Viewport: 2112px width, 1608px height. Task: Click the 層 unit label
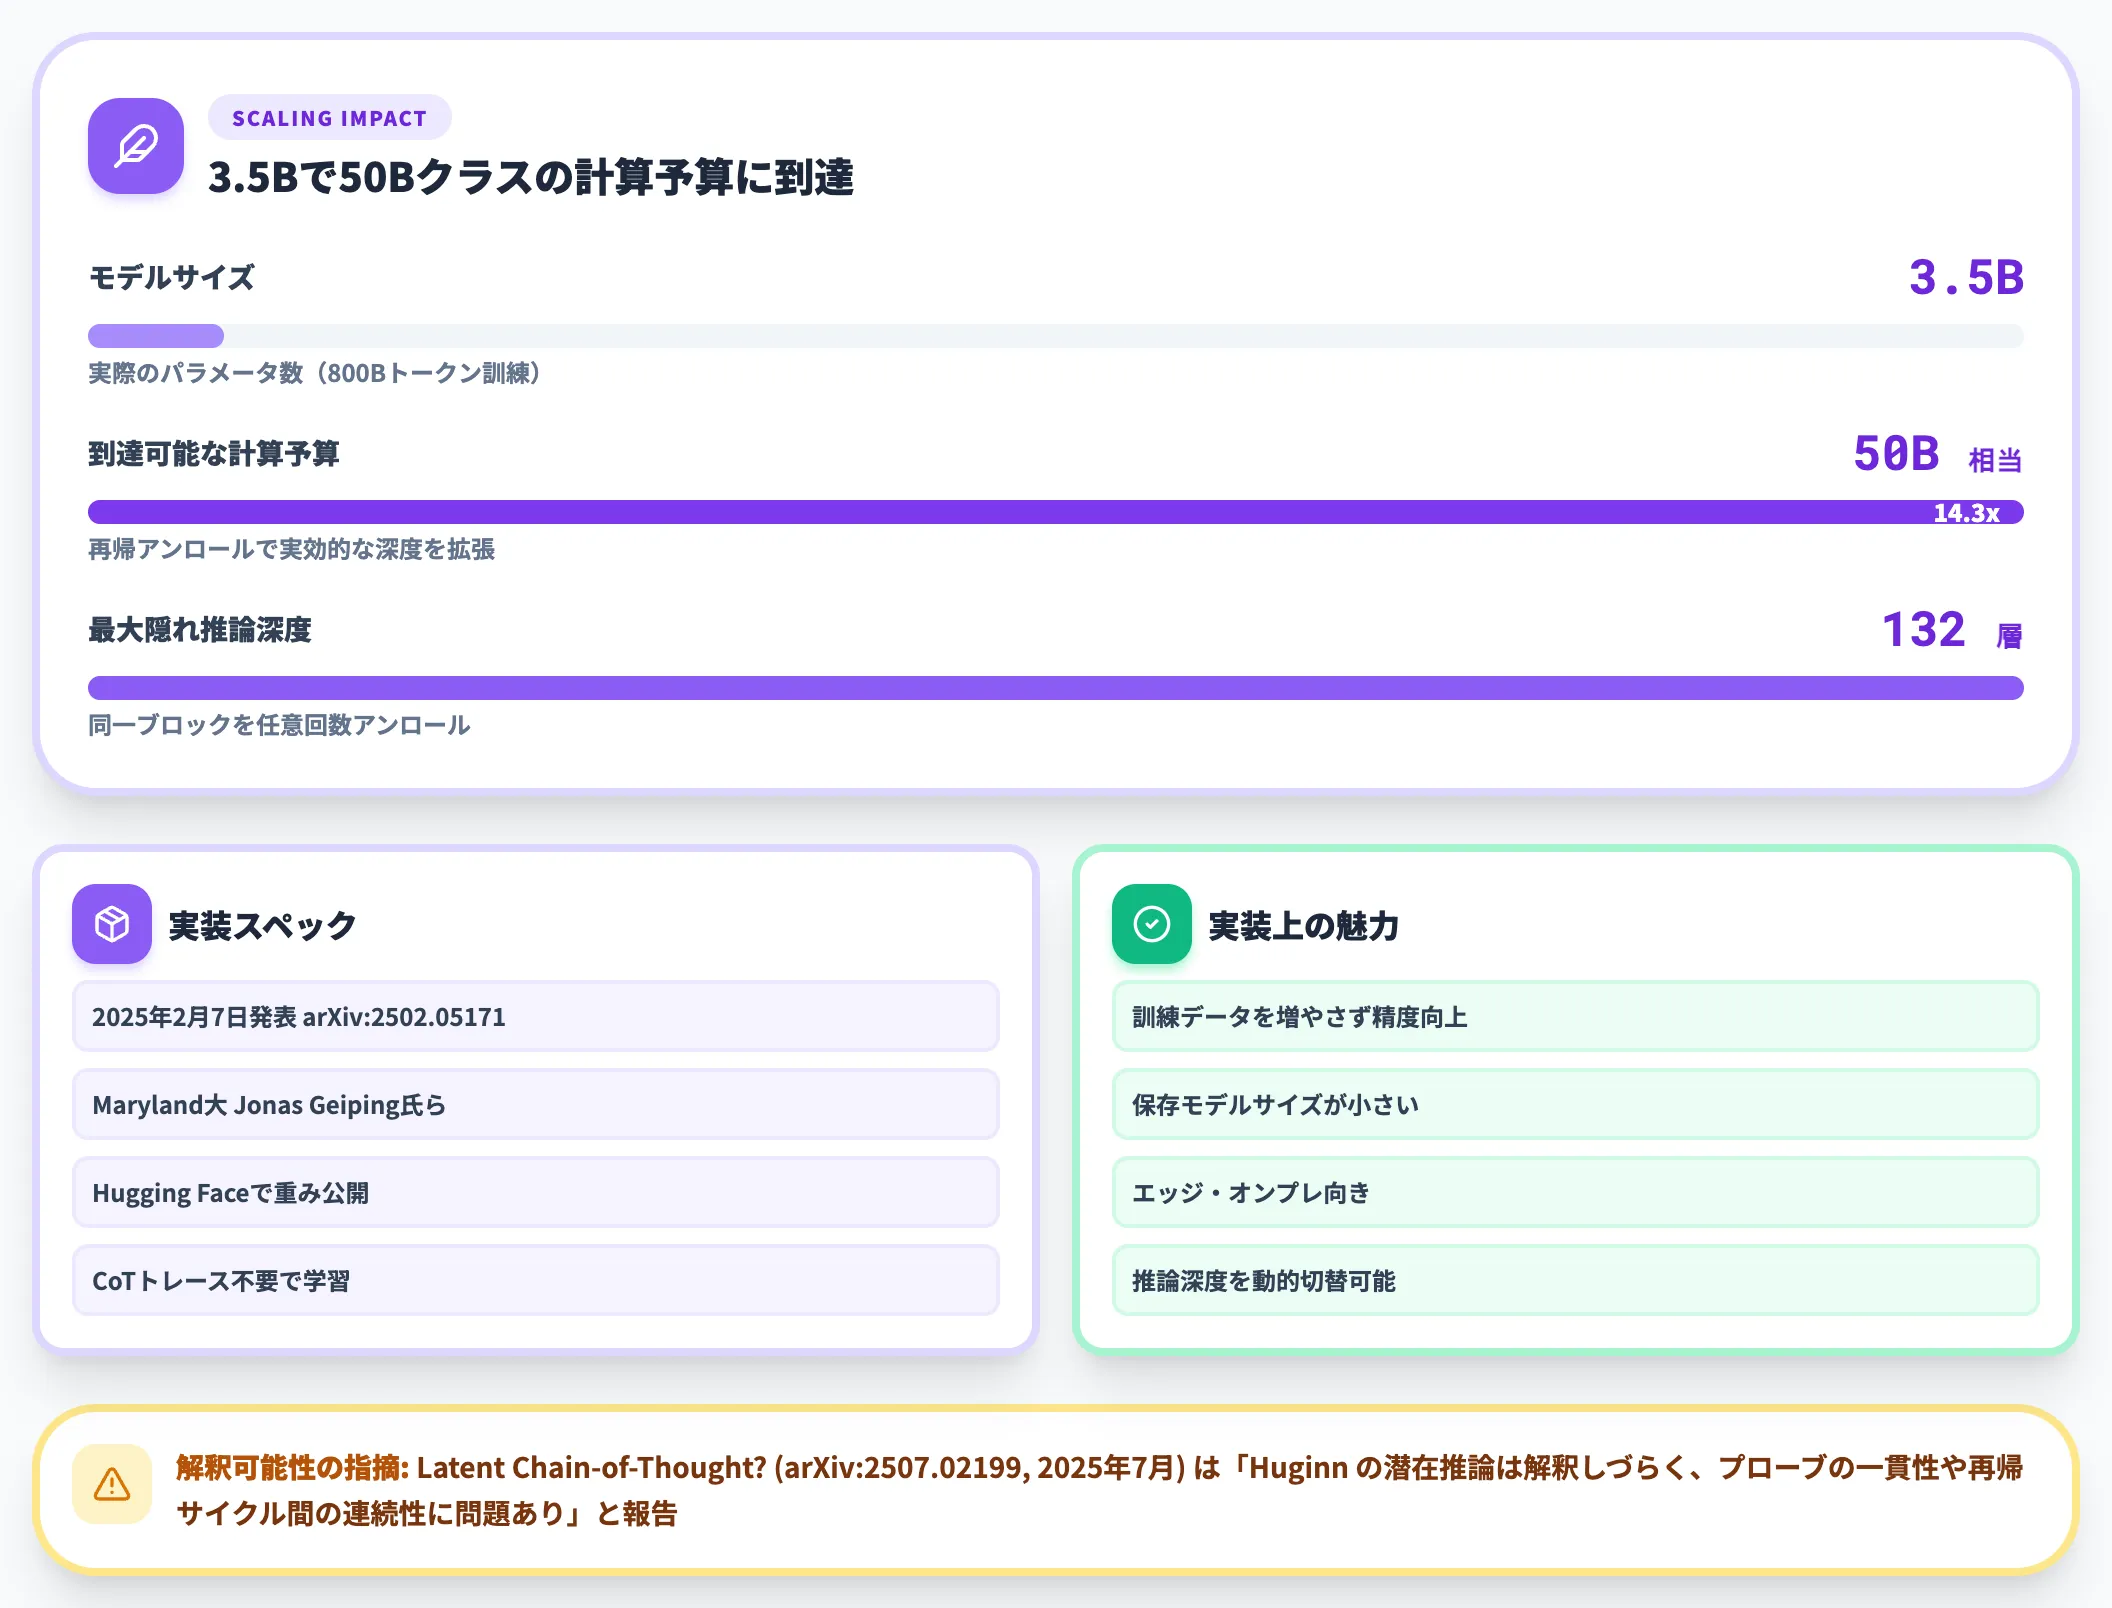[2009, 636]
